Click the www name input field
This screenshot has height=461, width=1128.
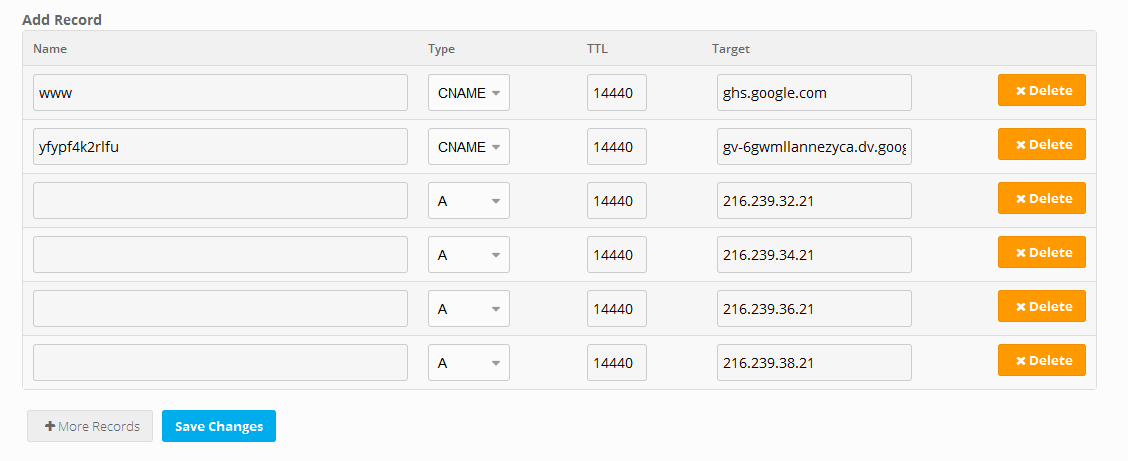[x=220, y=93]
